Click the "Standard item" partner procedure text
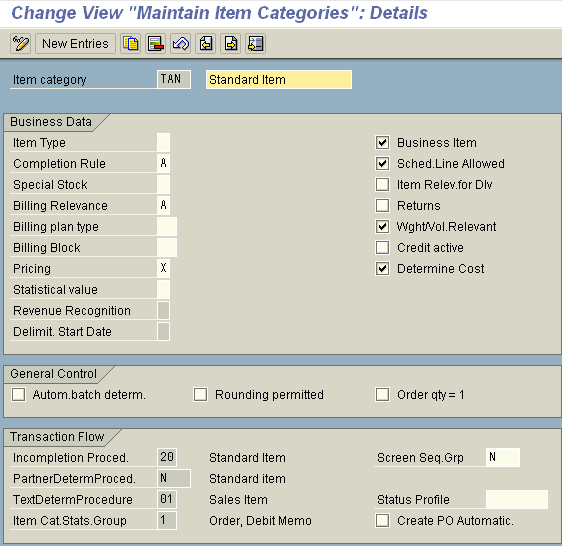 pos(247,479)
